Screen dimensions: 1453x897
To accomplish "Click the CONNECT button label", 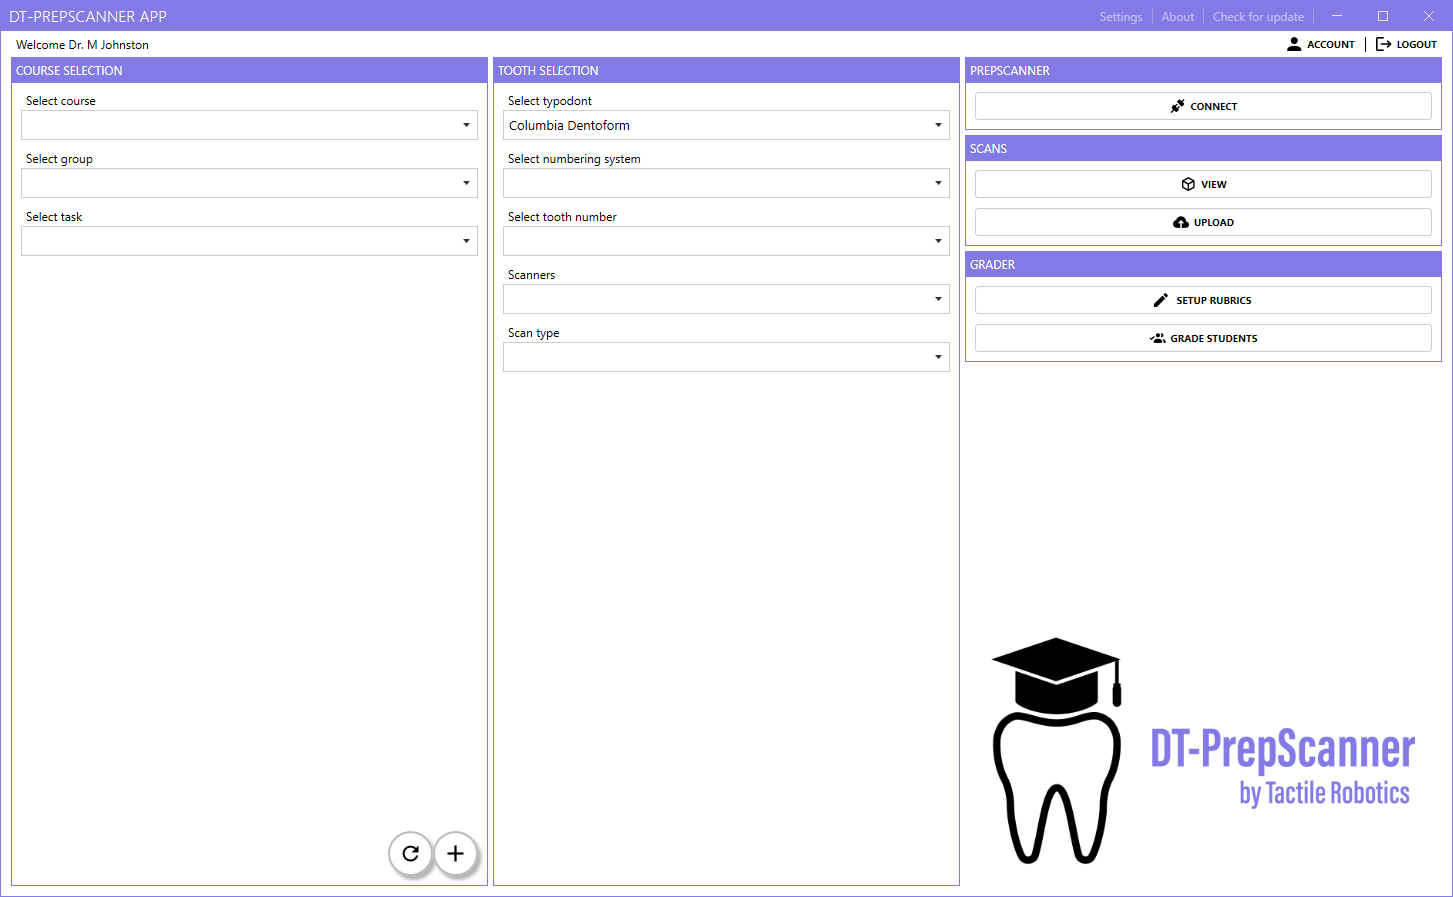I will tap(1214, 106).
